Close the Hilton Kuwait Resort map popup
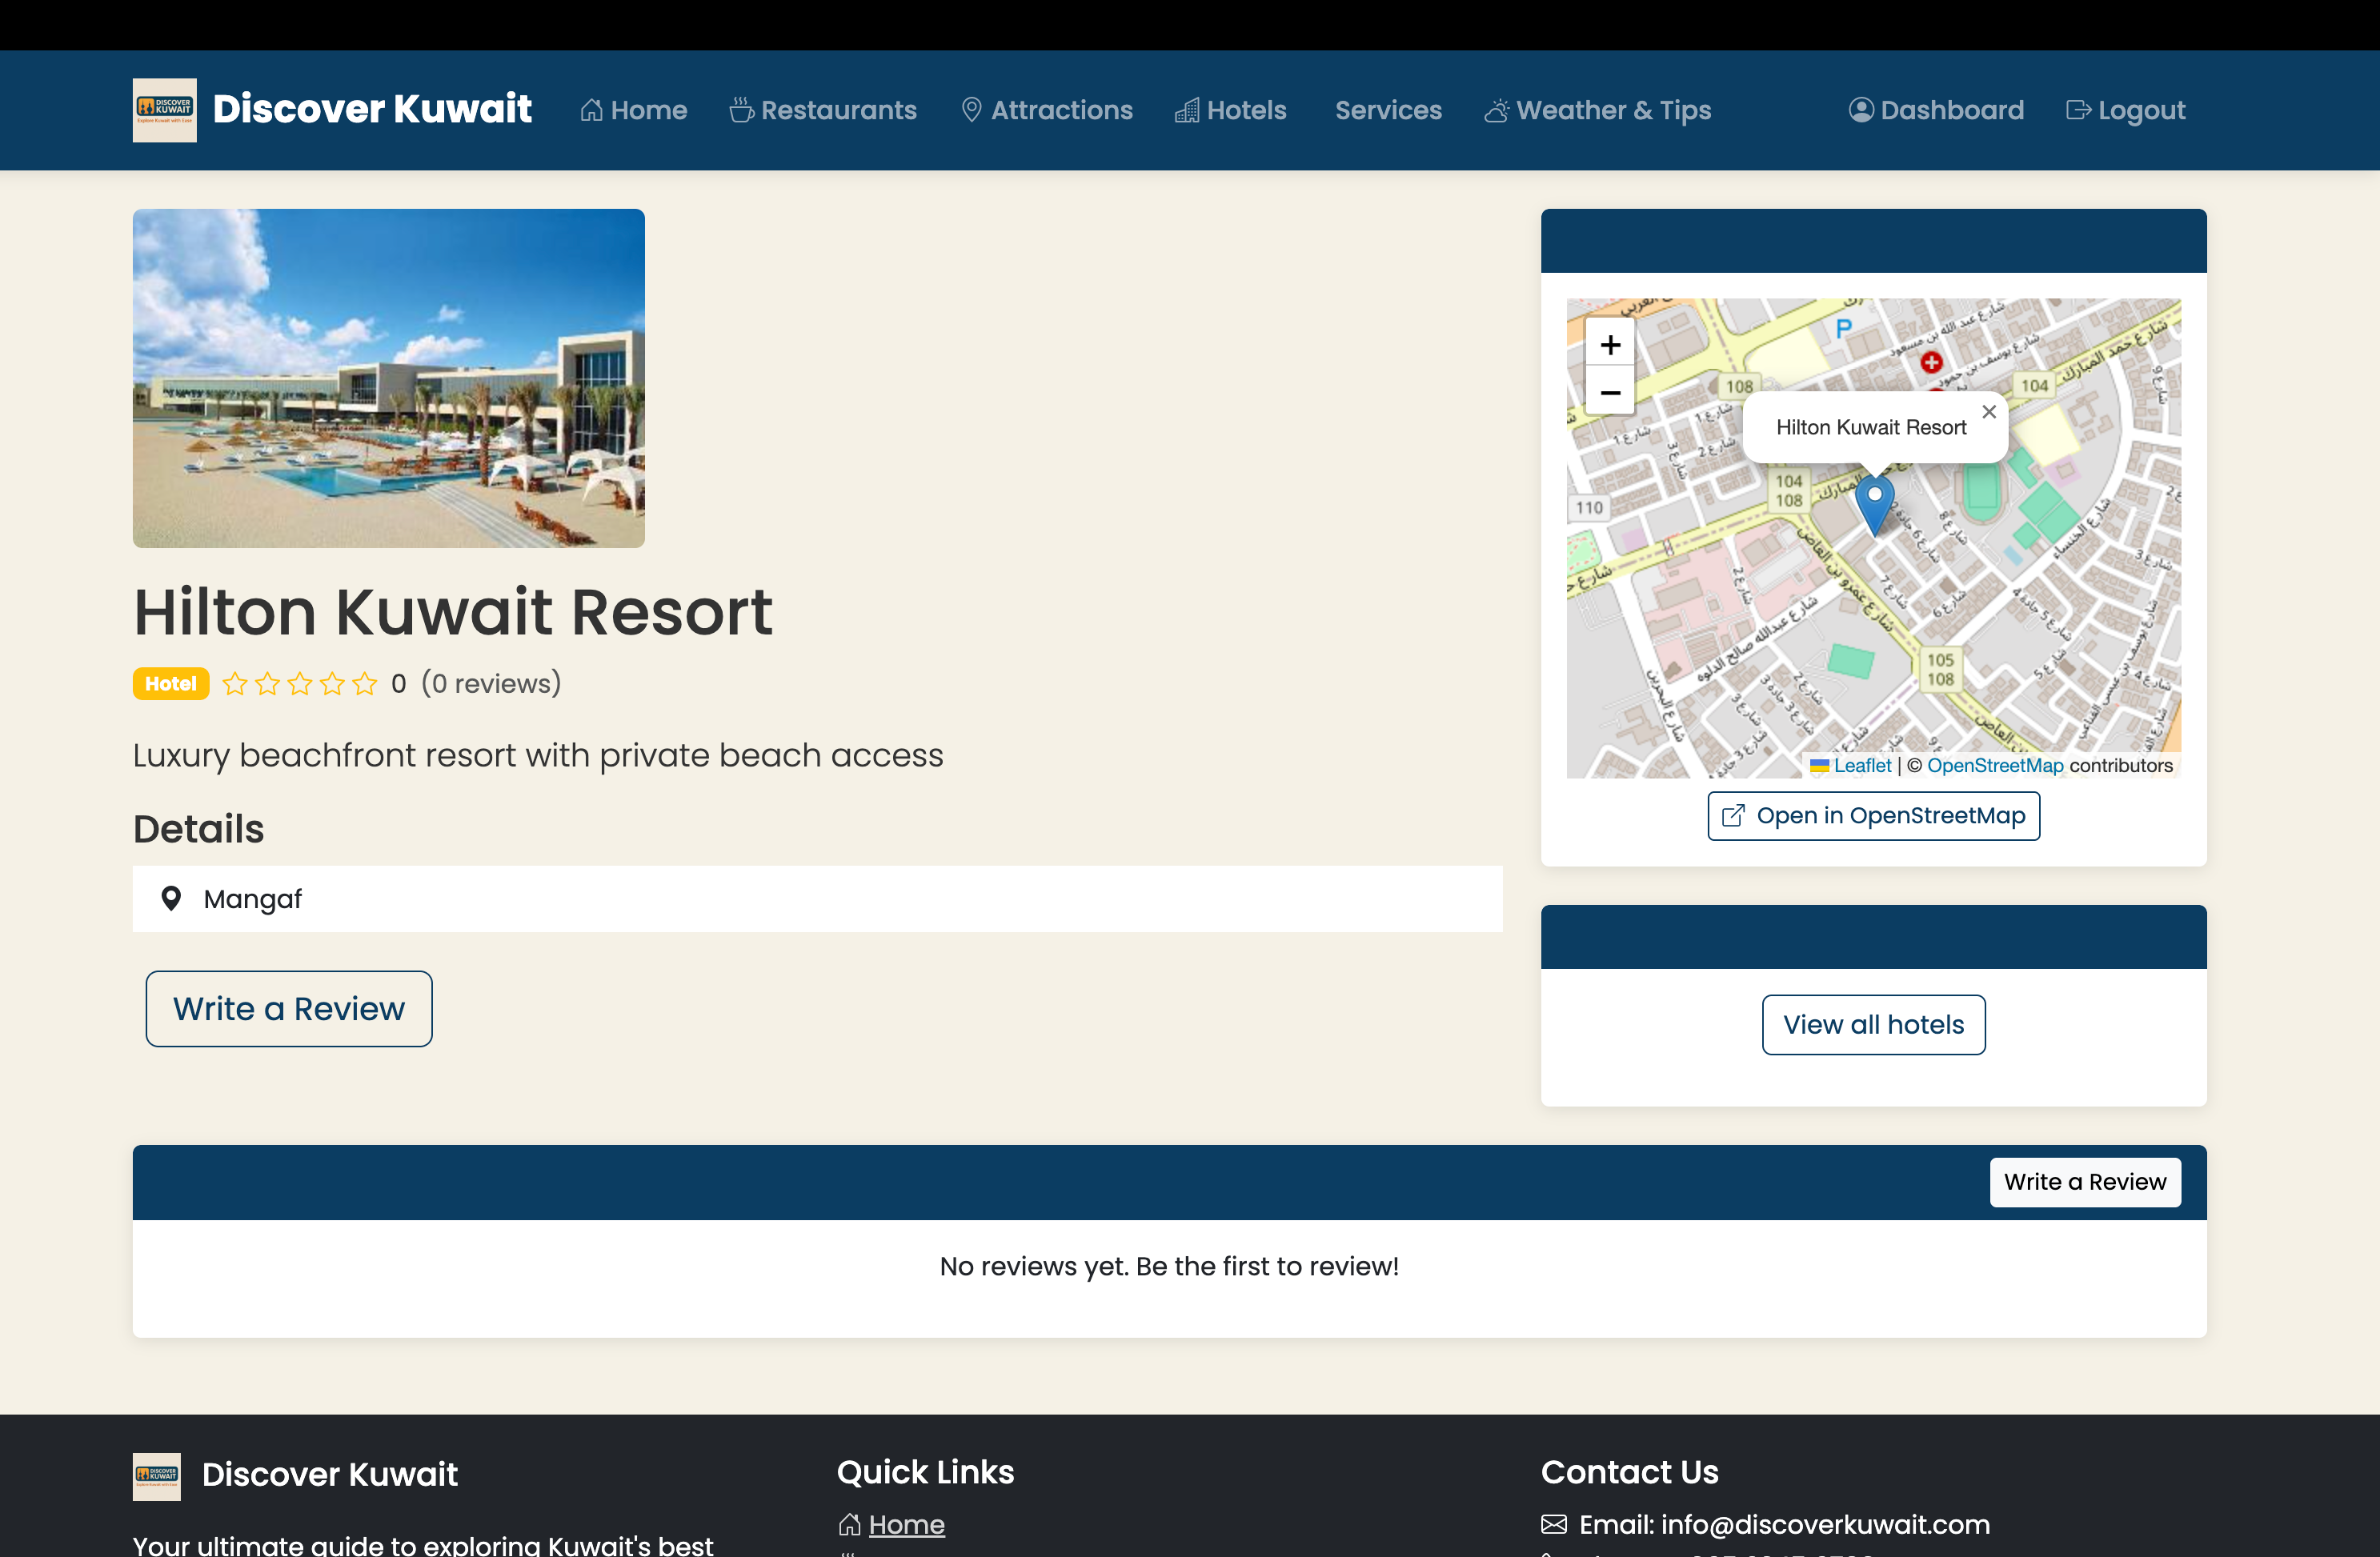Screen dimensions: 2380x1557 point(1989,412)
